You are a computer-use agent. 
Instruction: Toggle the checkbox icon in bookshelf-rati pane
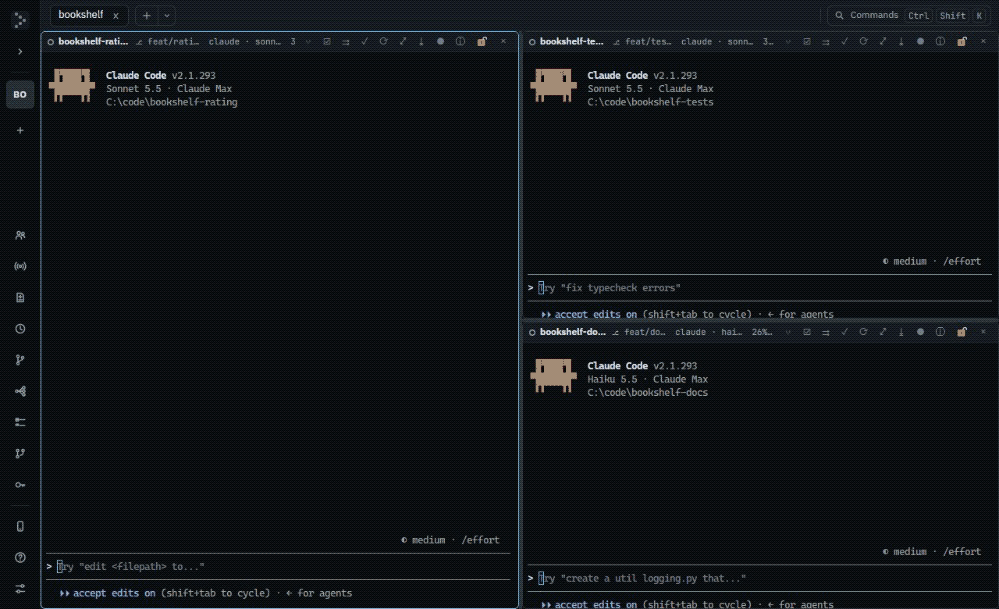point(327,41)
